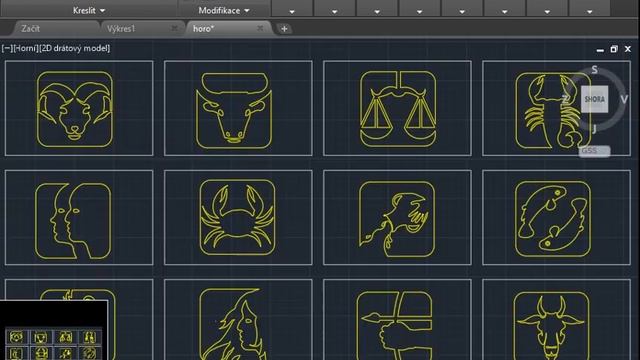Expand the first ribbon panel arrow after Modifikace

point(292,12)
